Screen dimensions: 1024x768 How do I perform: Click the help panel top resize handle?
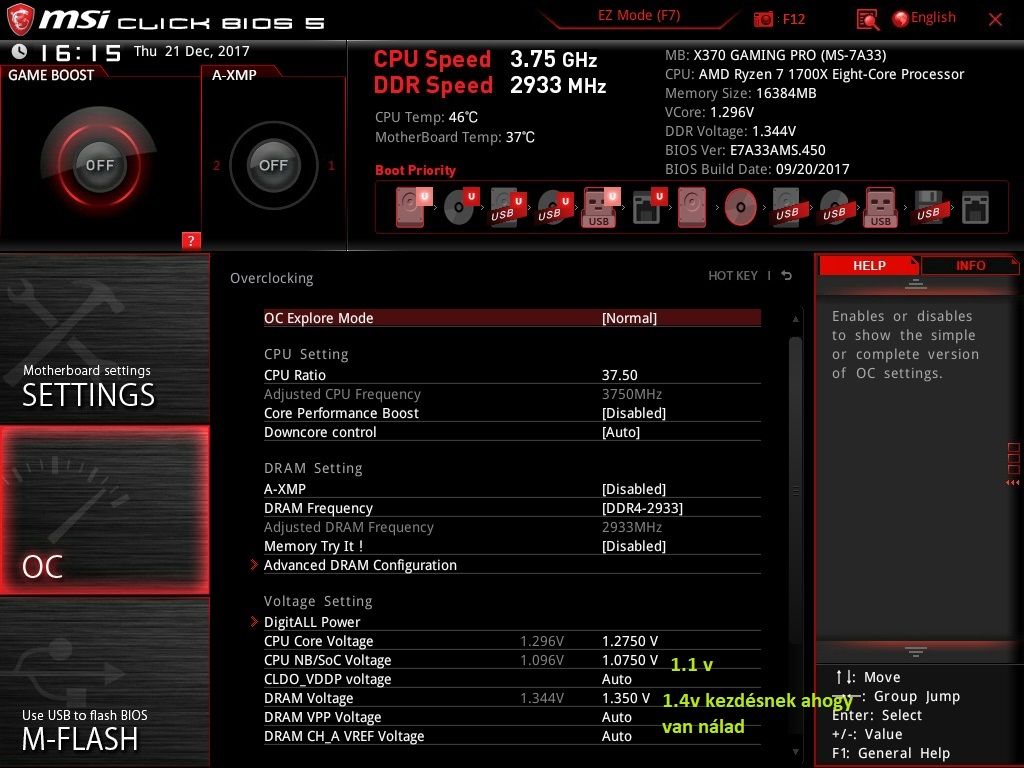click(x=916, y=284)
